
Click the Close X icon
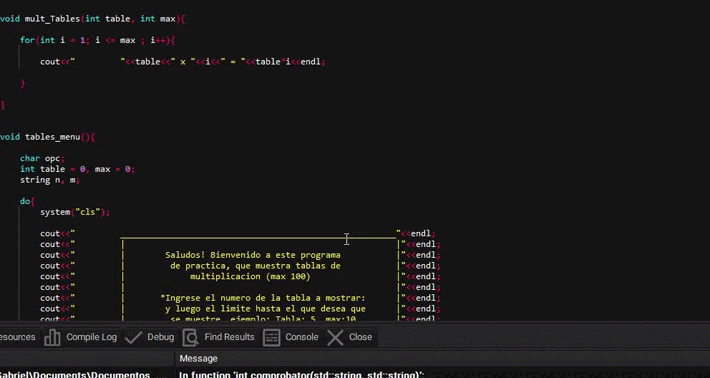[x=335, y=337]
